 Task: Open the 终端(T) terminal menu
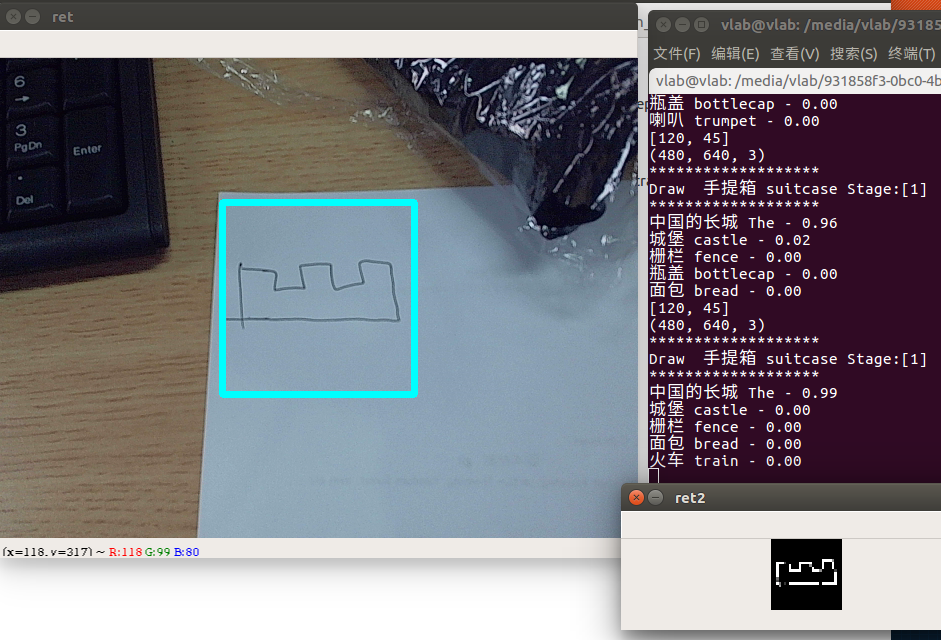point(912,54)
